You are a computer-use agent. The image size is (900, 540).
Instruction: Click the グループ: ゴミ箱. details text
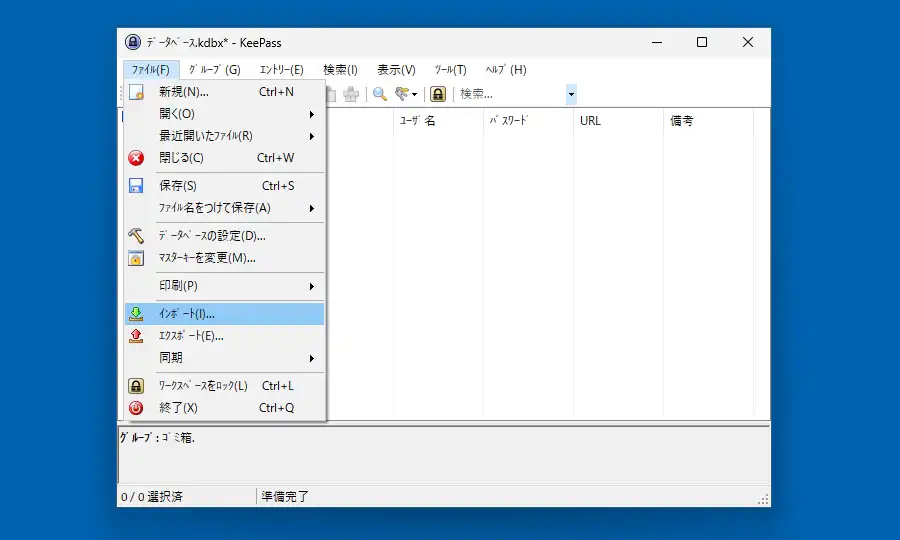click(x=157, y=438)
